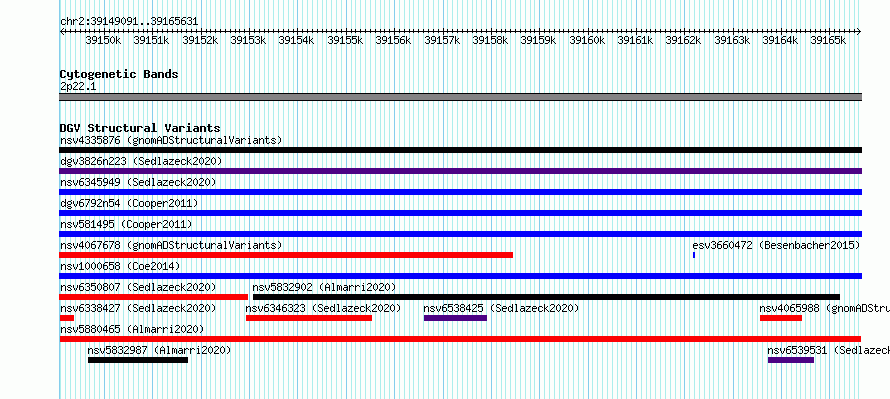Click the nsv6346323 red variant bar

click(x=309, y=318)
